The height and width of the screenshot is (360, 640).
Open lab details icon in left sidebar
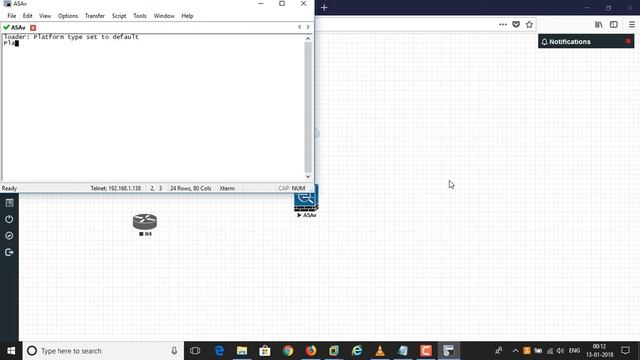9,203
